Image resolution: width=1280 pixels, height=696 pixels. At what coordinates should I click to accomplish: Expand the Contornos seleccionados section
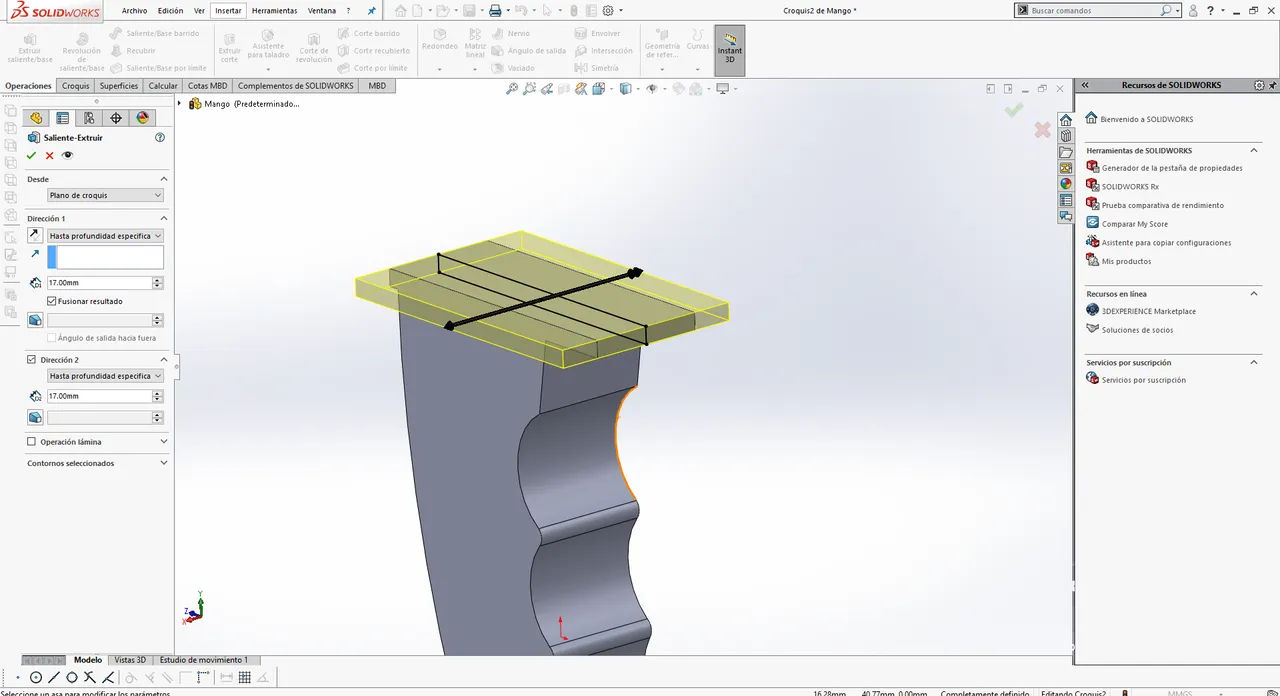164,463
